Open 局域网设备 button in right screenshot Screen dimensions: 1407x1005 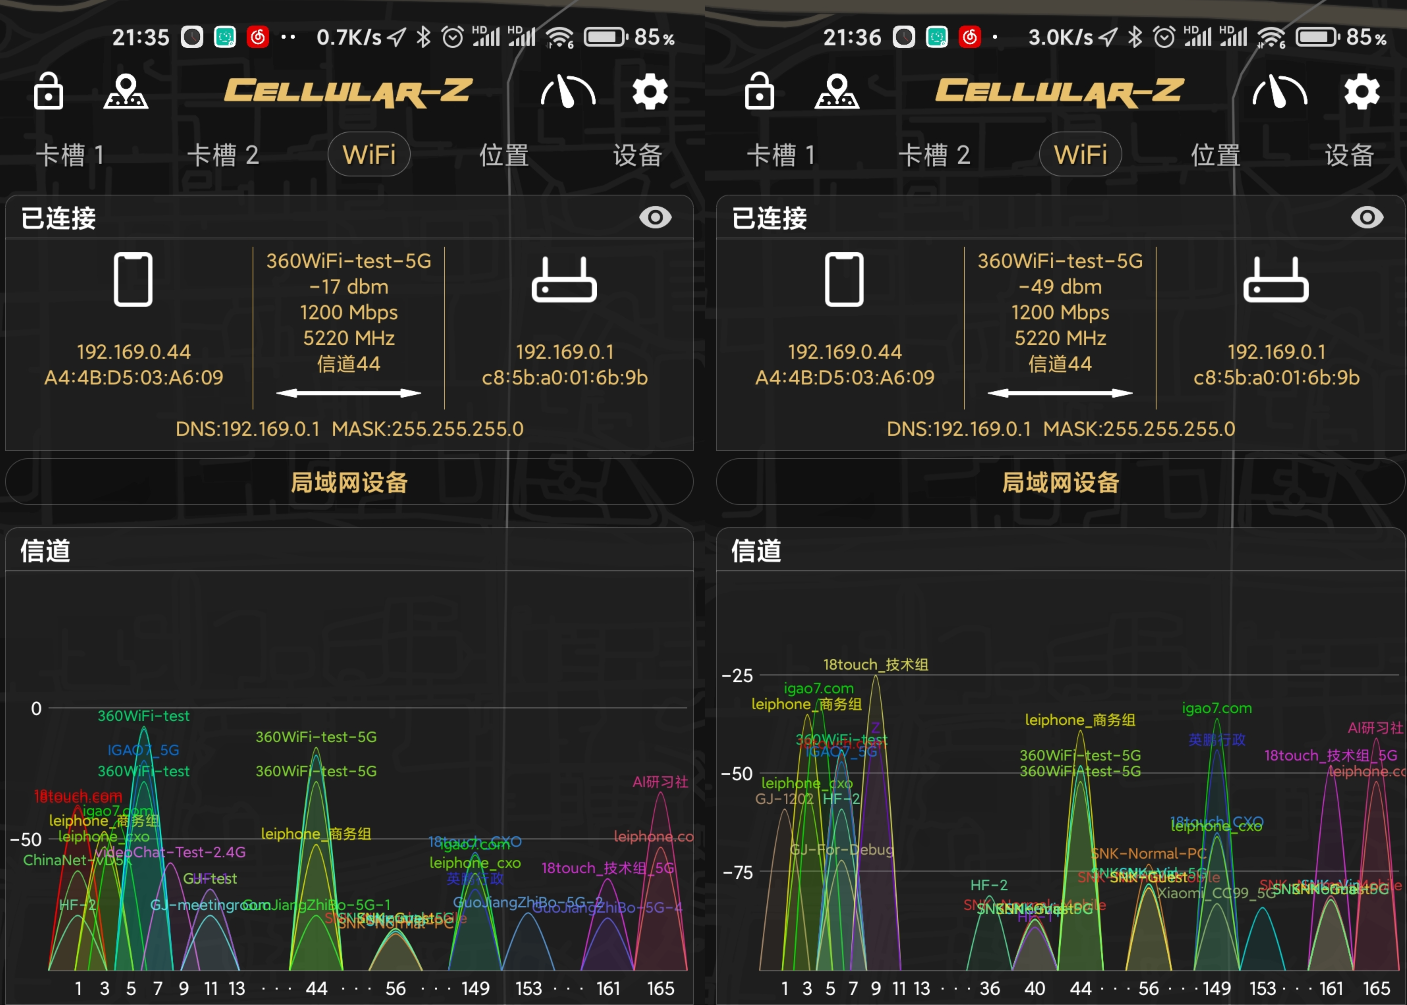tap(1061, 482)
